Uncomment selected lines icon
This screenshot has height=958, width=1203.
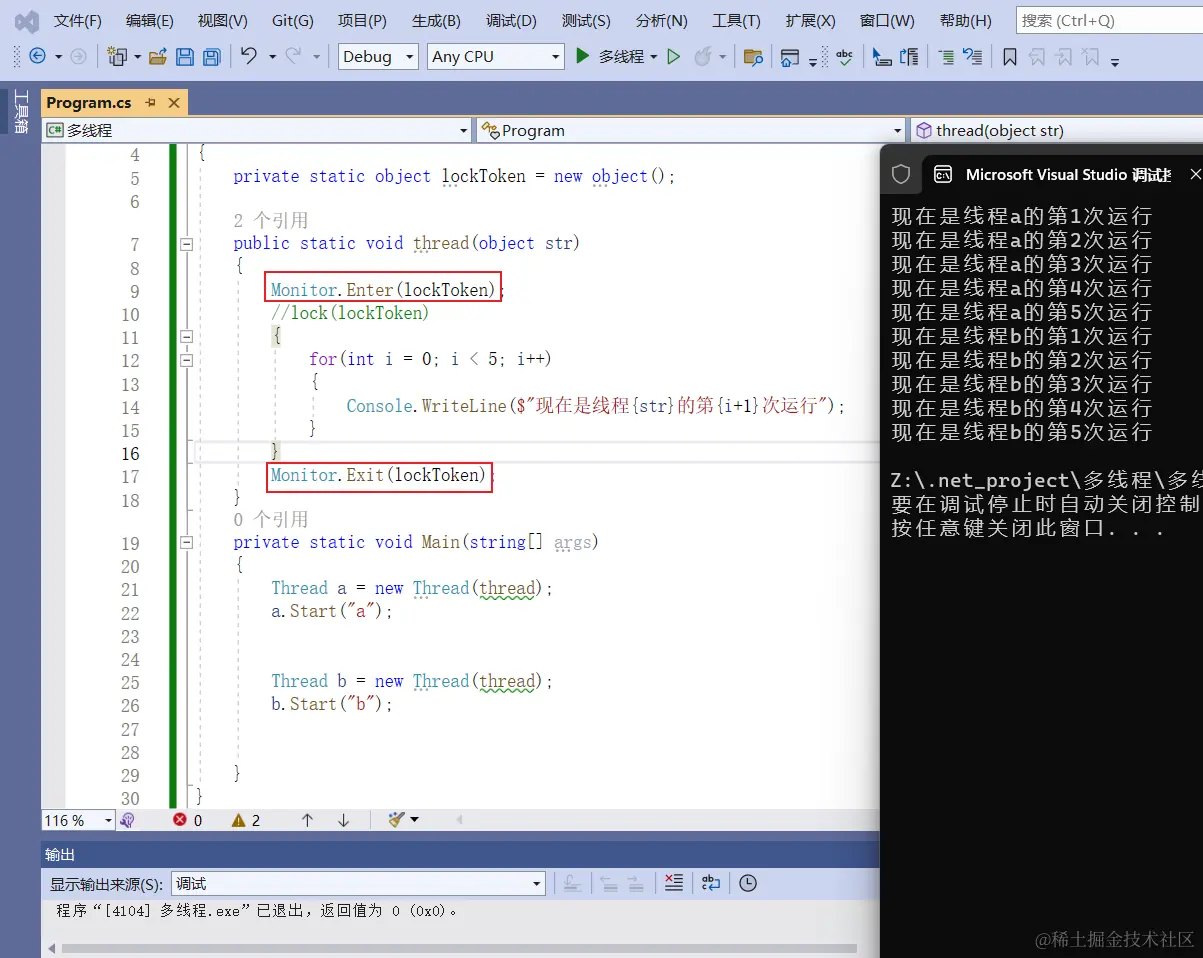972,57
